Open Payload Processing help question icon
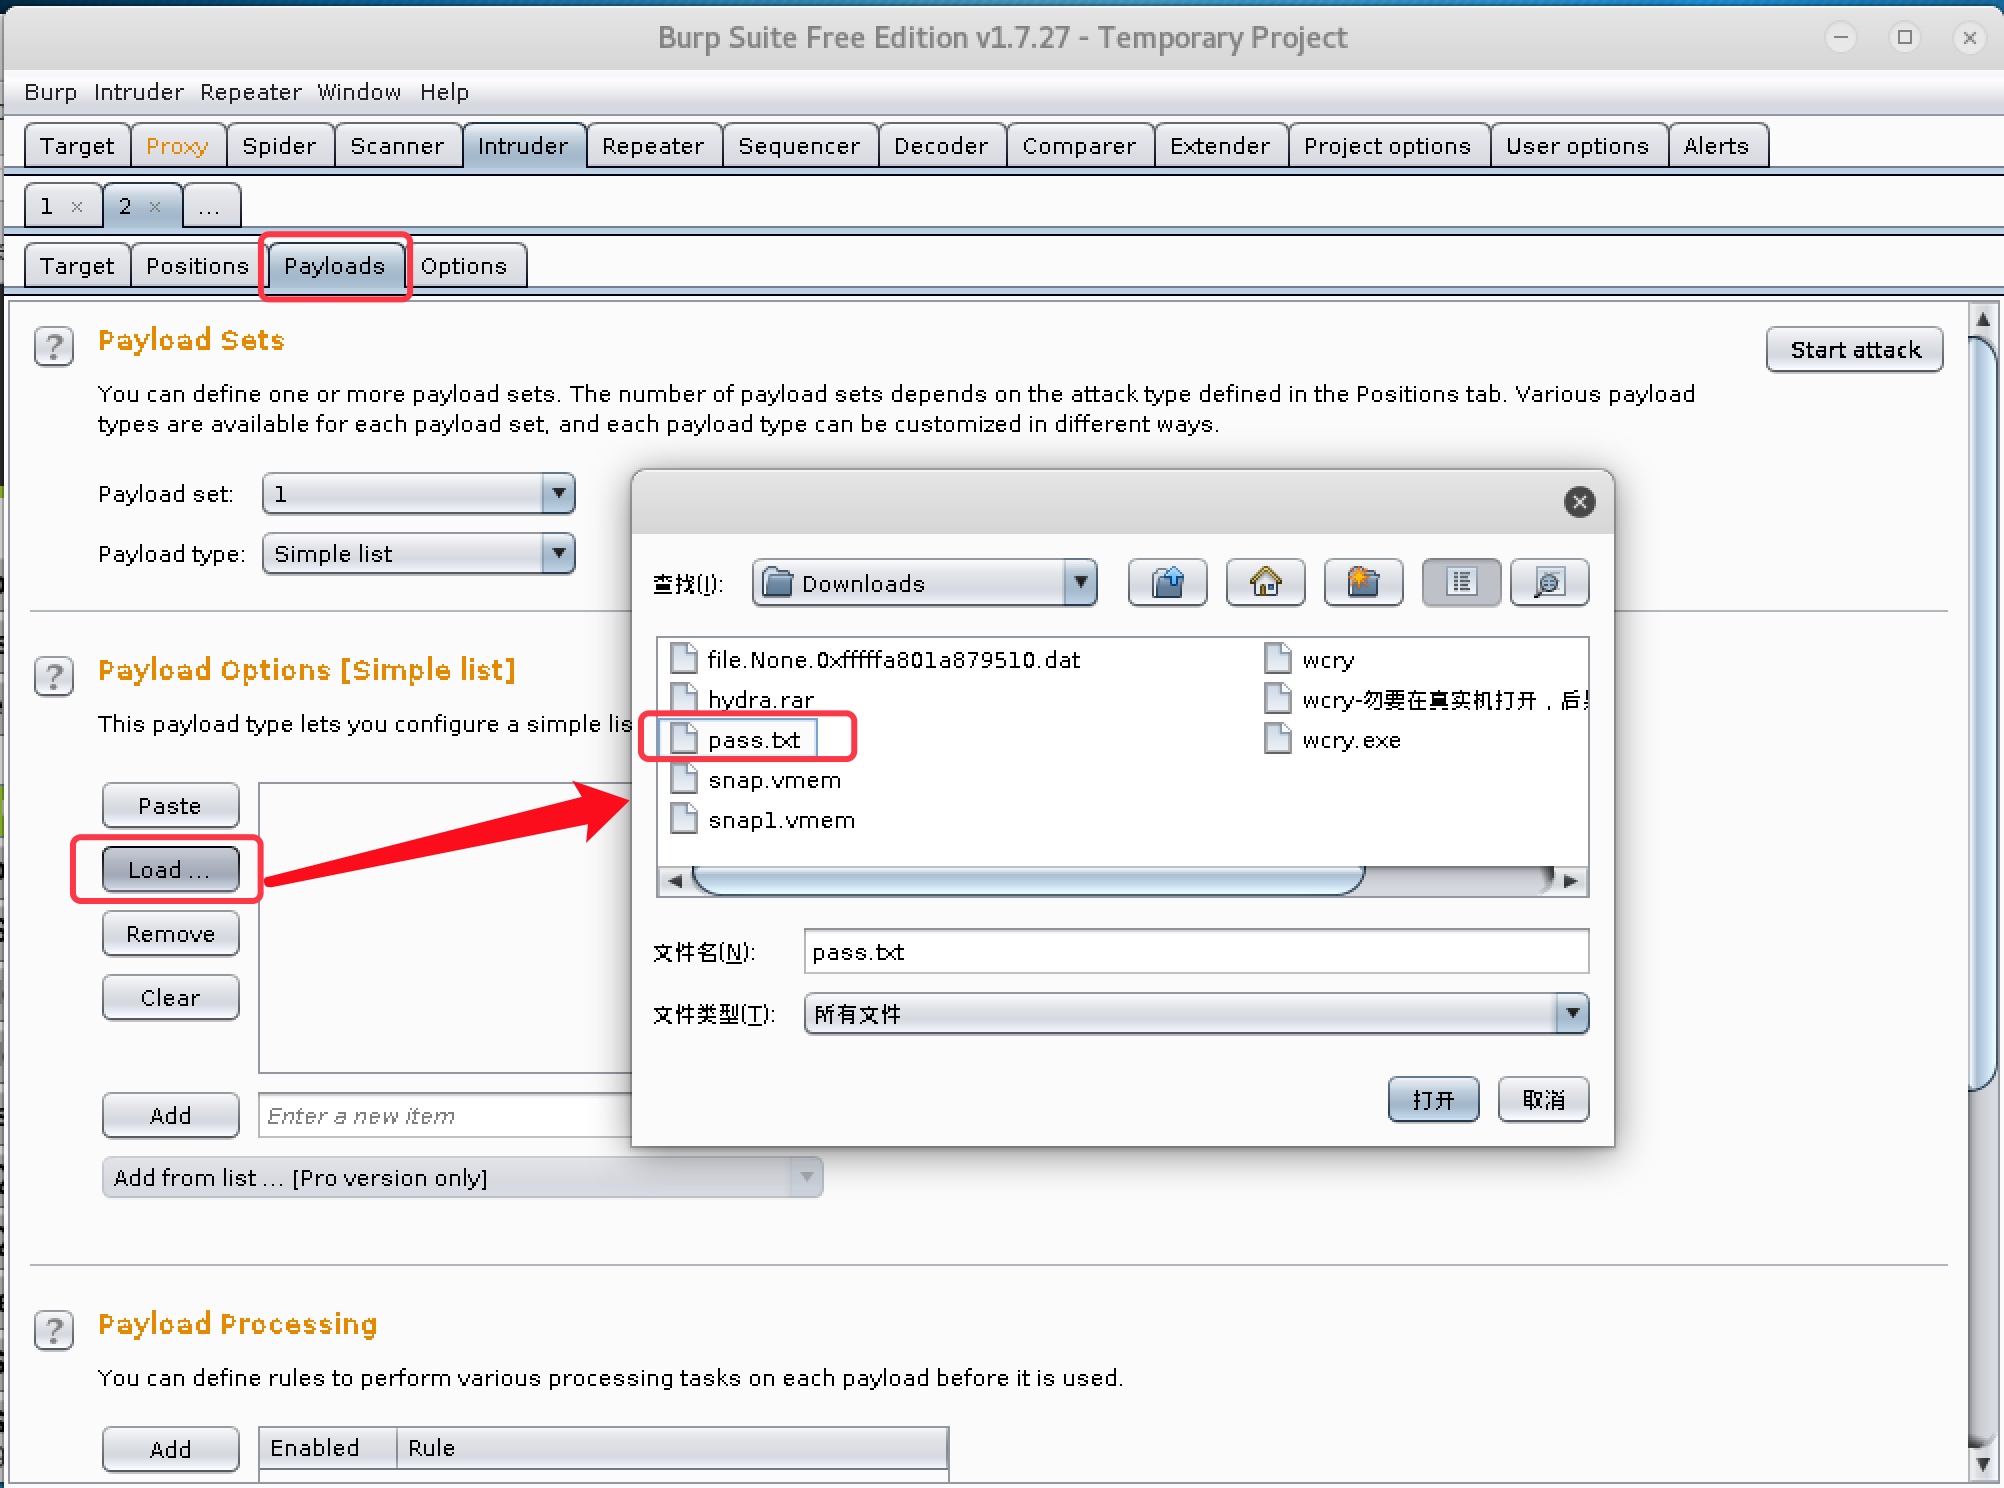The width and height of the screenshot is (2004, 1488). pyautogui.click(x=54, y=1331)
